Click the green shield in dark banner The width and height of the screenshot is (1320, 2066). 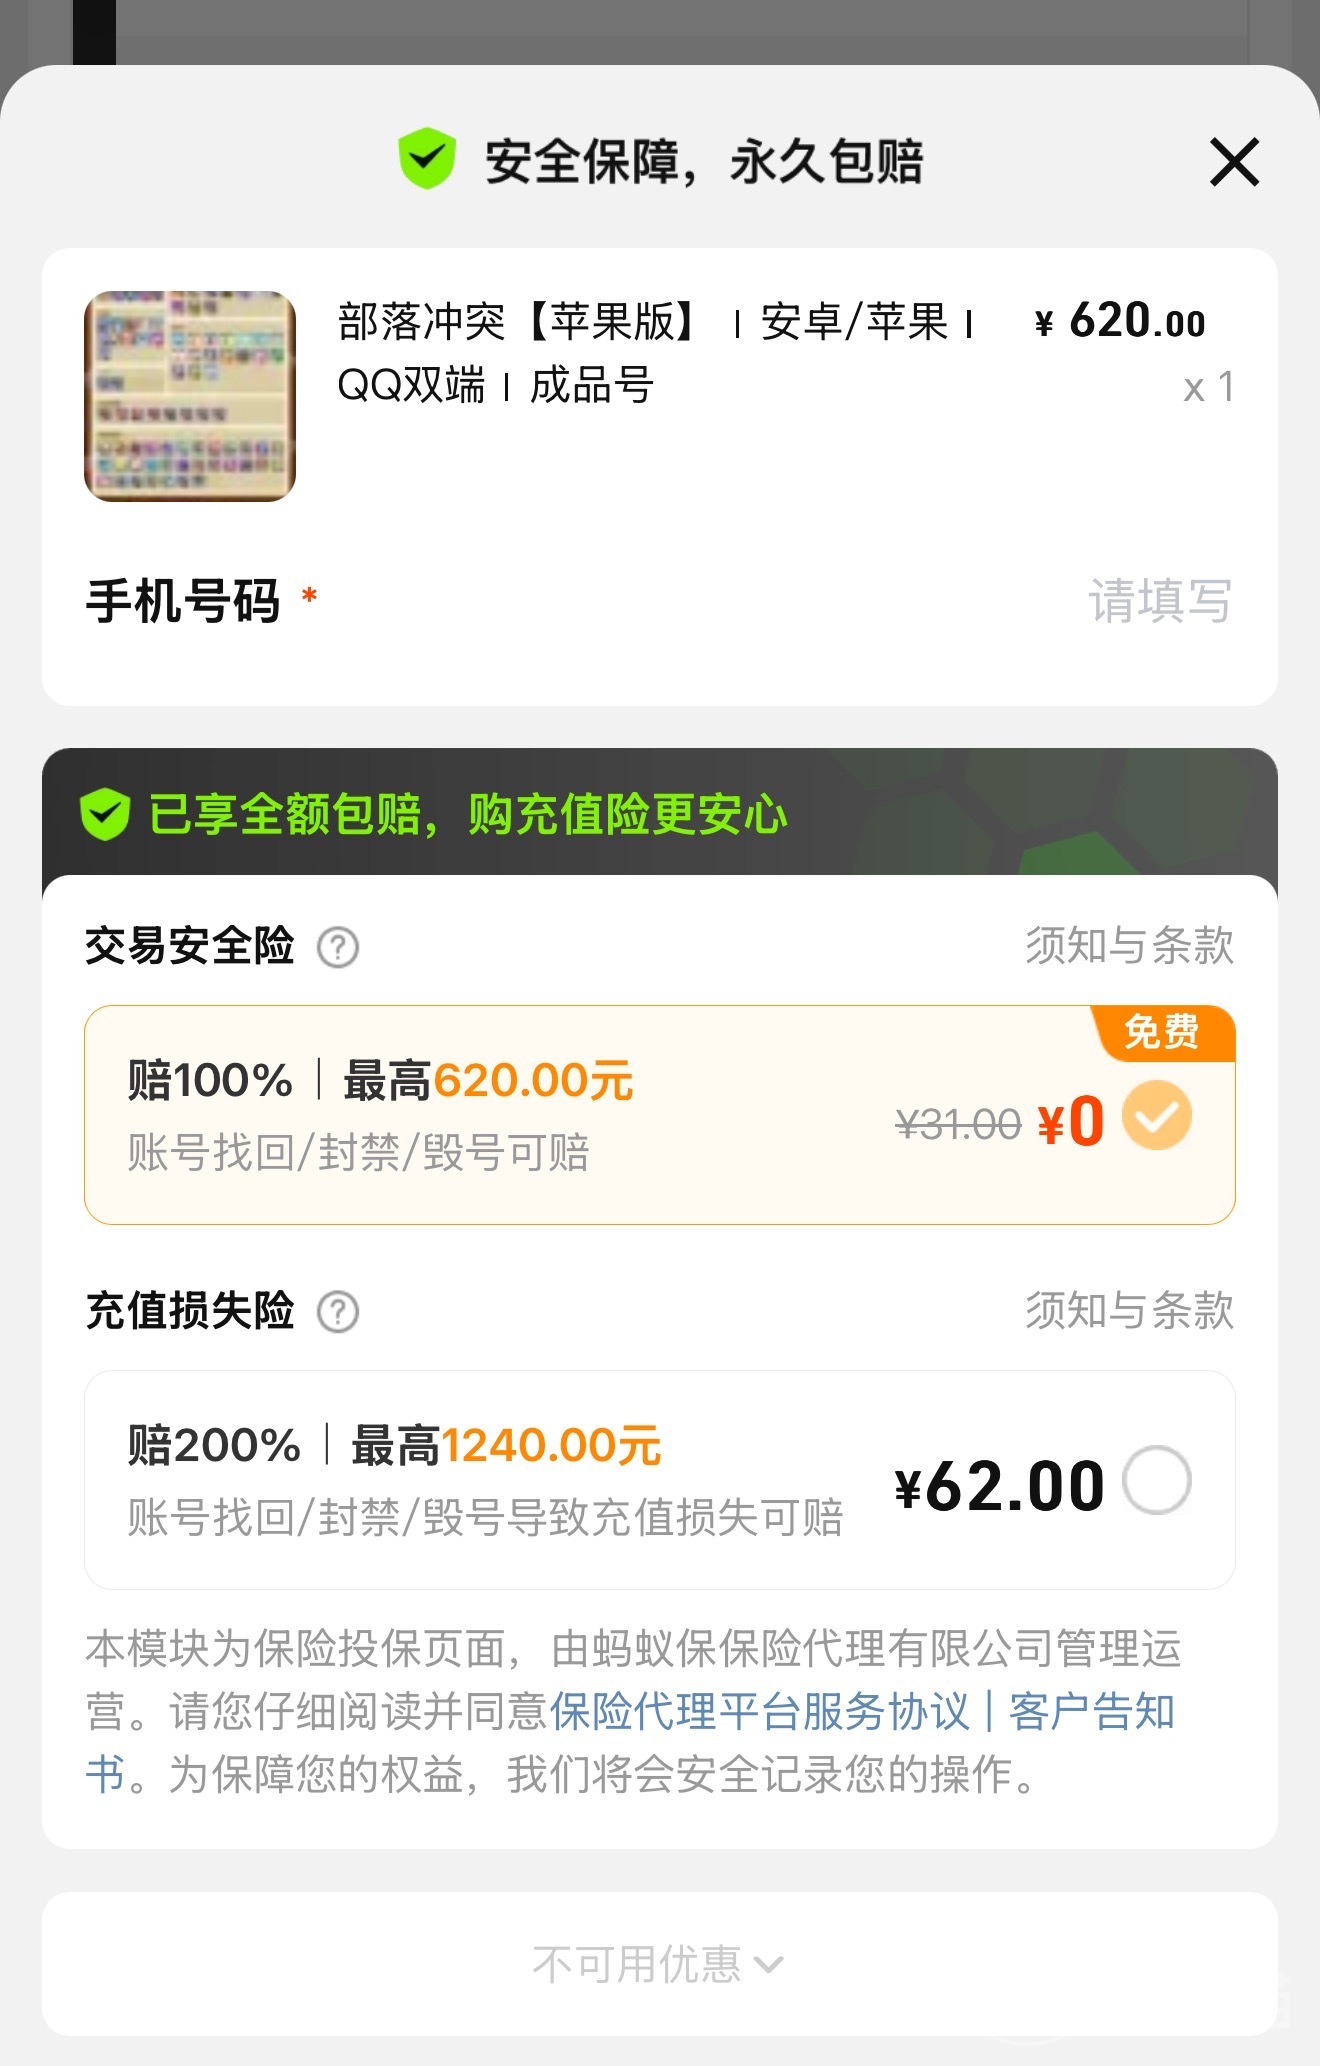pos(105,814)
